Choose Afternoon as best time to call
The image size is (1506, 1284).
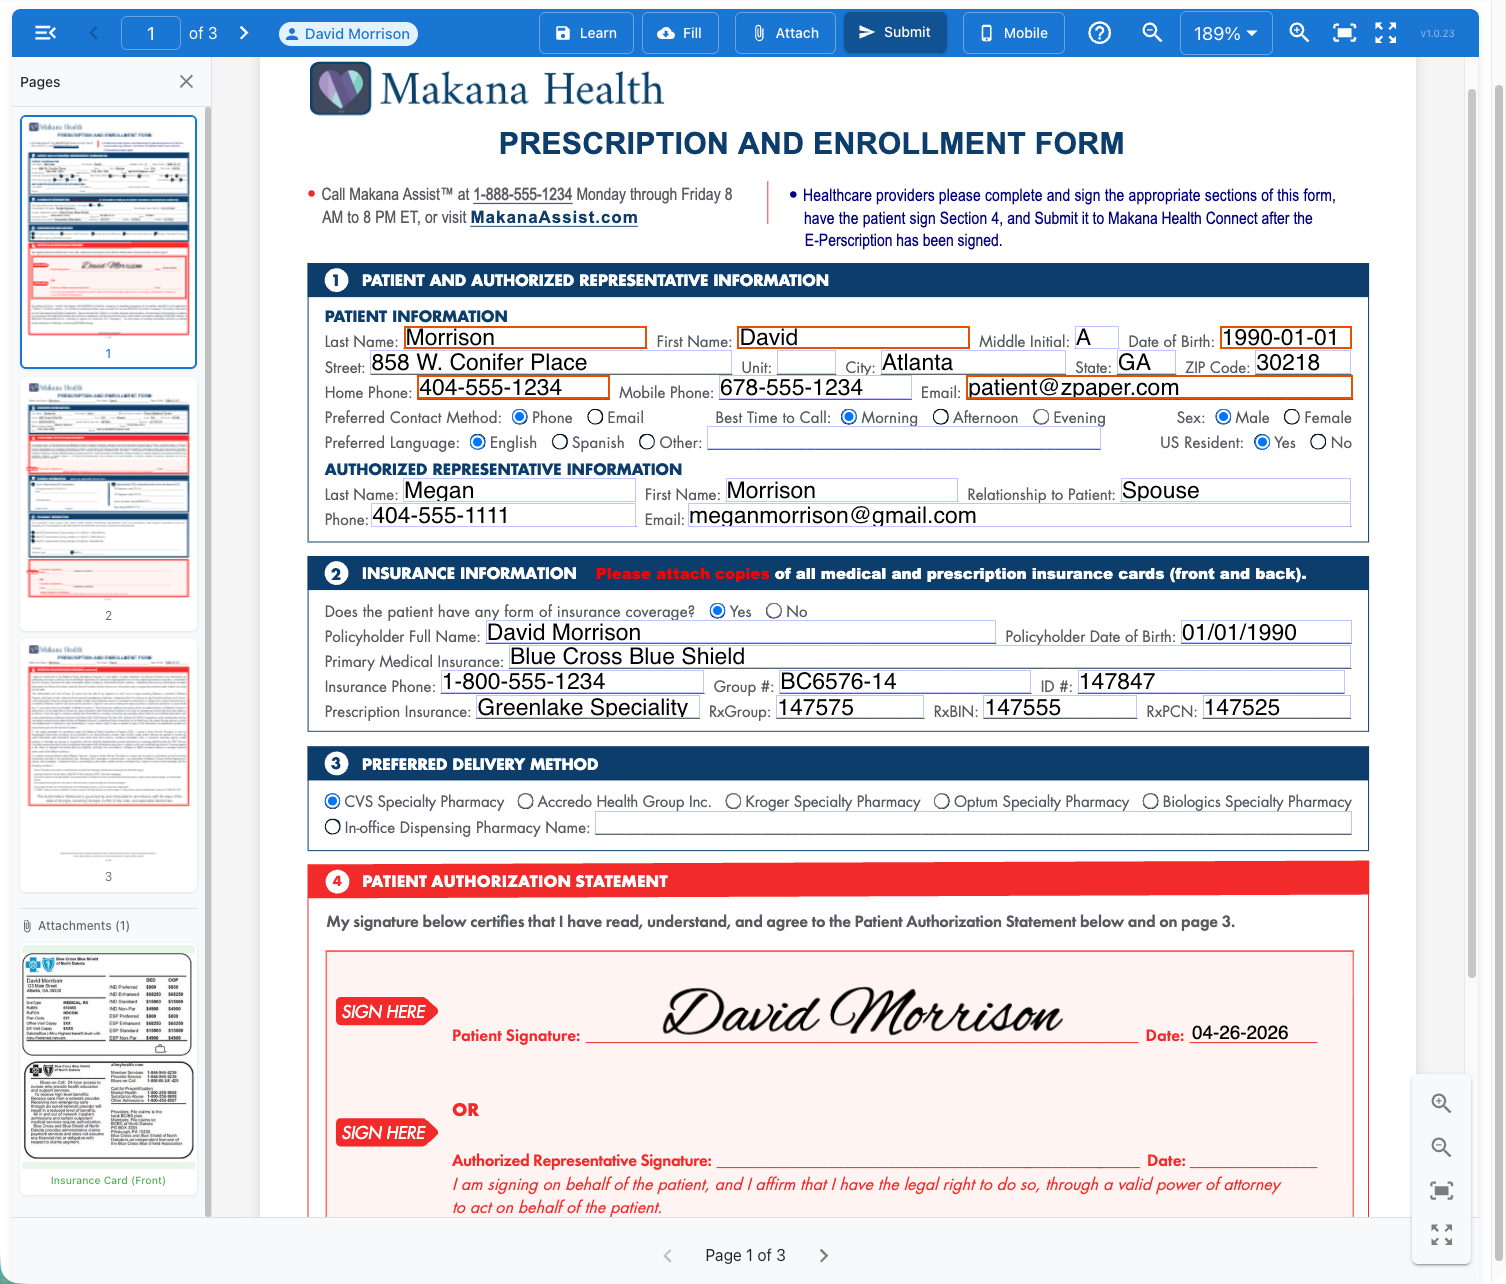coord(941,417)
